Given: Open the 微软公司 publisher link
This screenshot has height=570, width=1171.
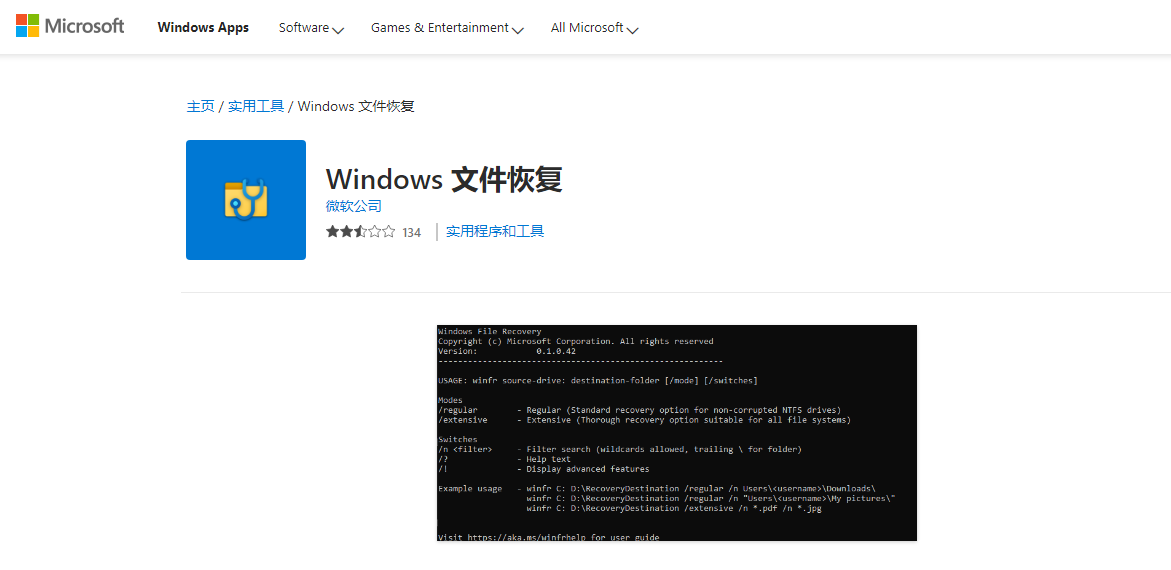Looking at the screenshot, I should [x=353, y=206].
